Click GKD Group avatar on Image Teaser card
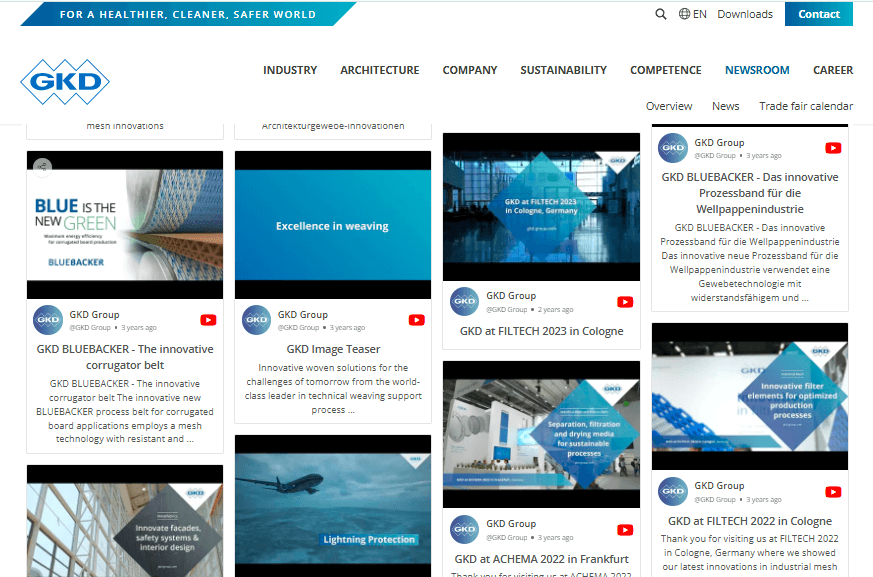 256,320
